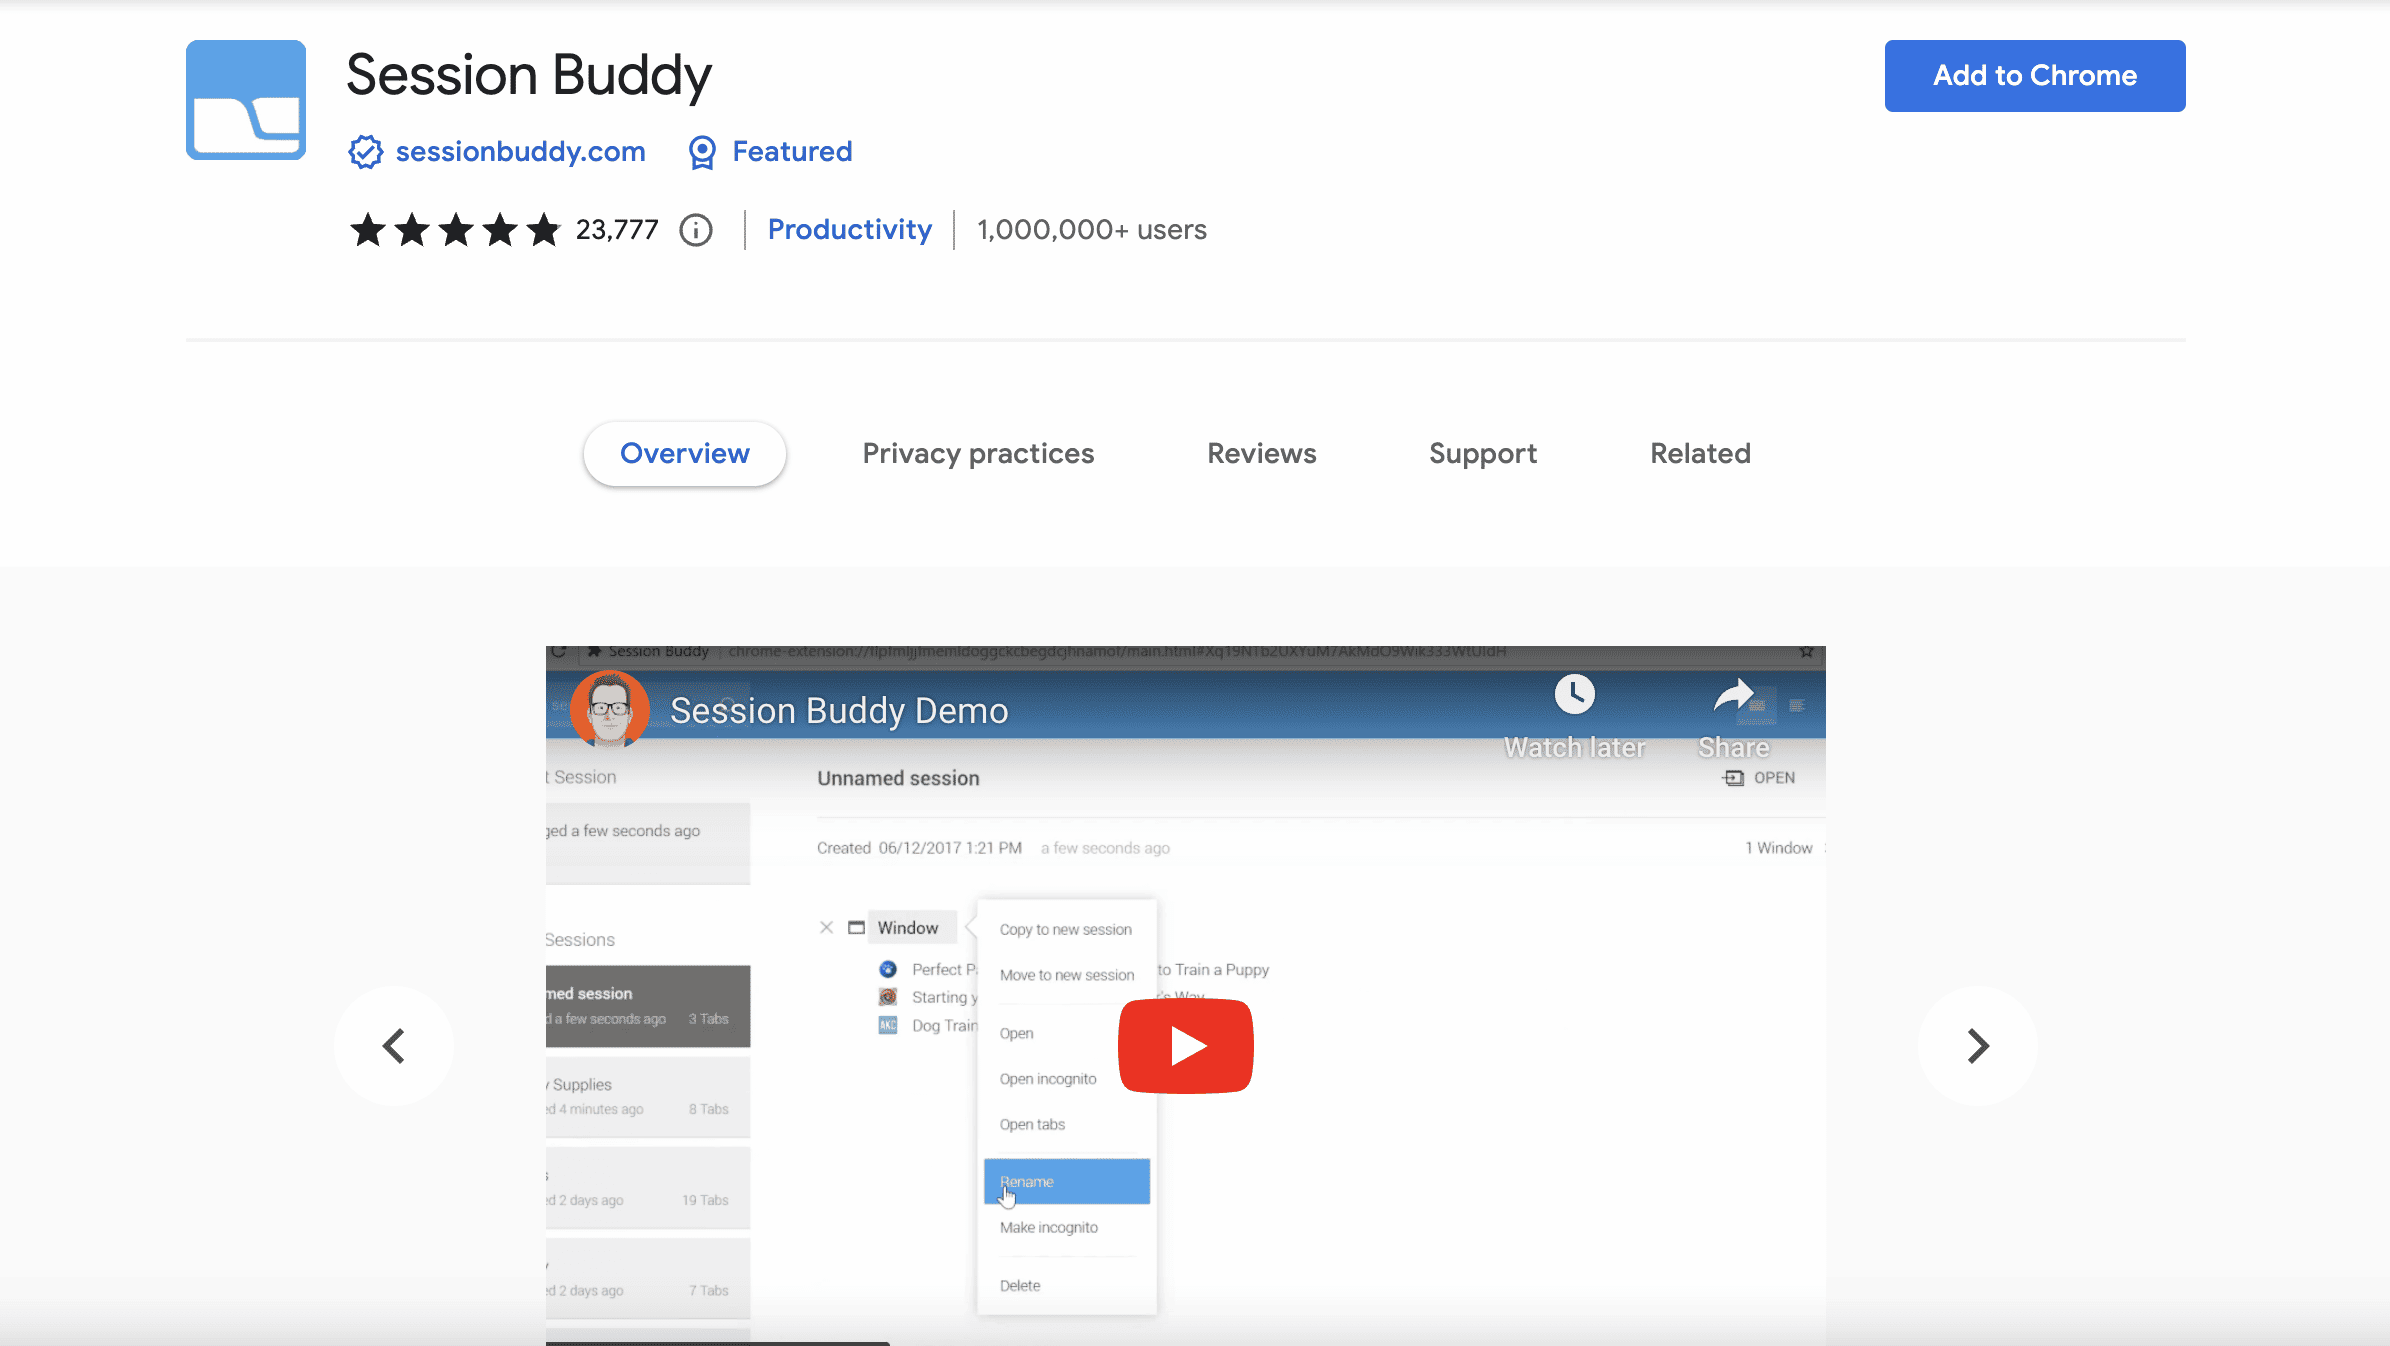Image resolution: width=2390 pixels, height=1346 pixels.
Task: Open the ratings info icon
Action: tap(696, 230)
